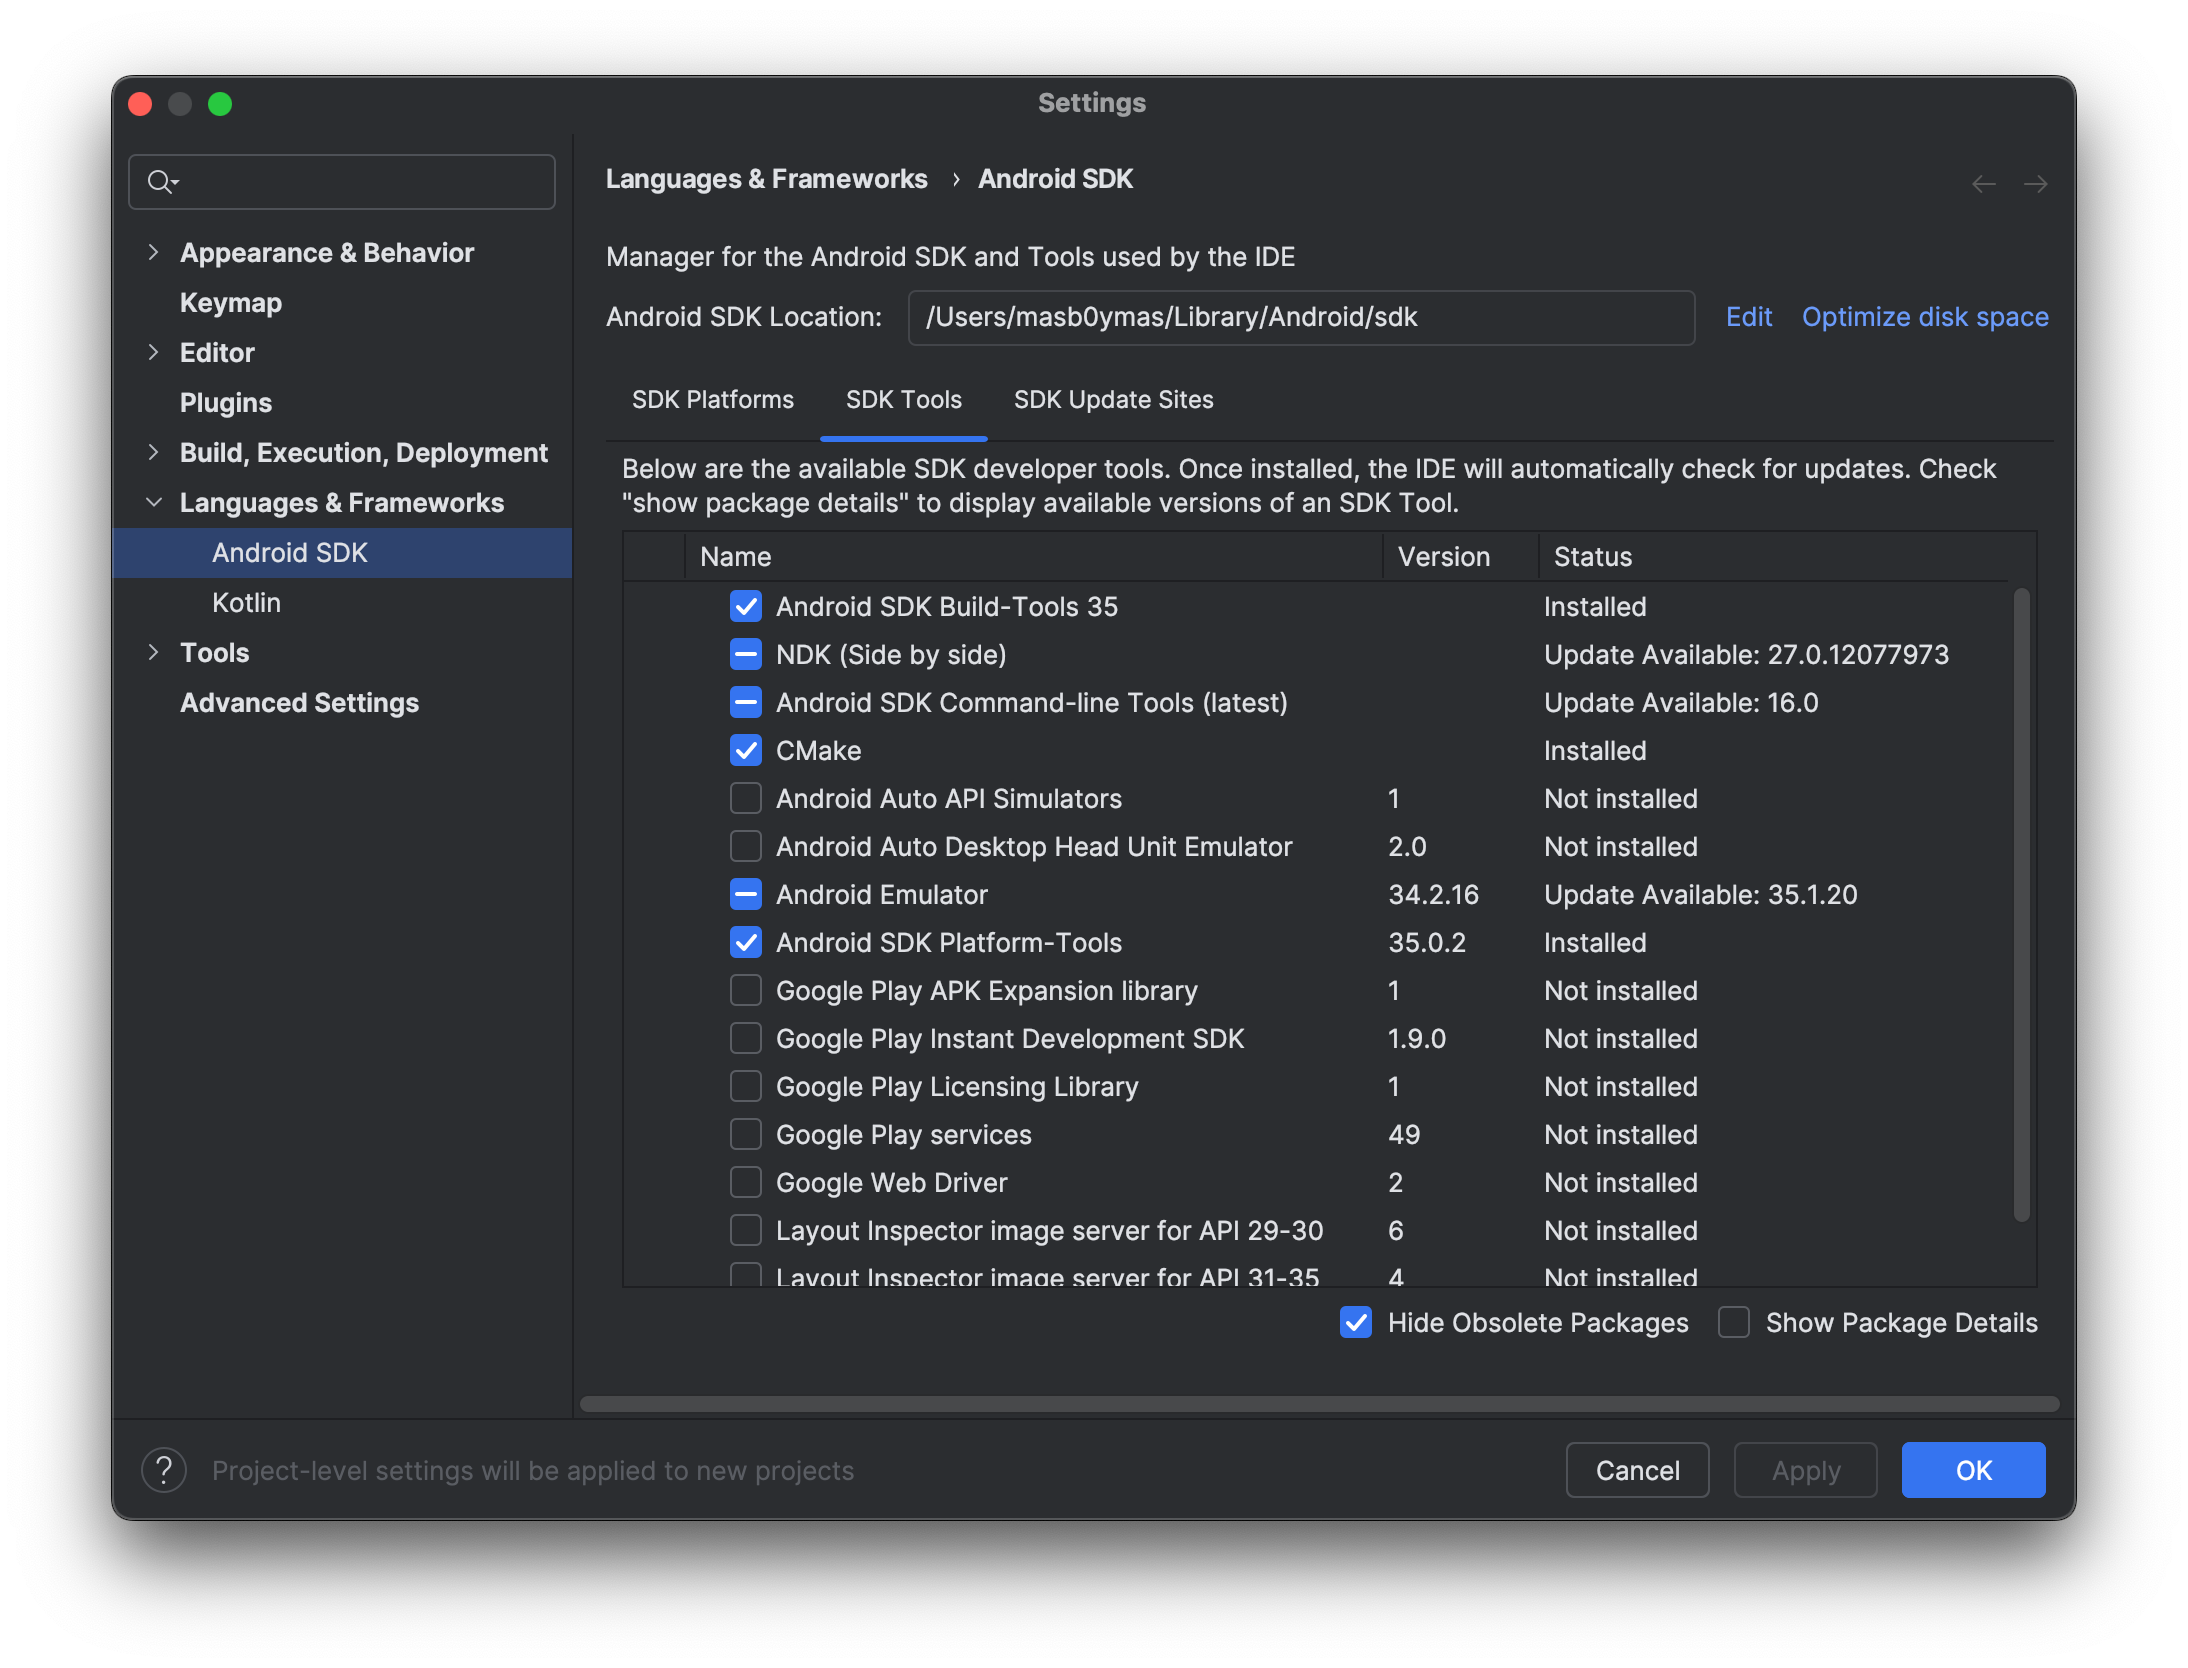This screenshot has width=2188, height=1668.
Task: Select 'Update Available: 35.1.20' status text
Action: (x=1700, y=895)
